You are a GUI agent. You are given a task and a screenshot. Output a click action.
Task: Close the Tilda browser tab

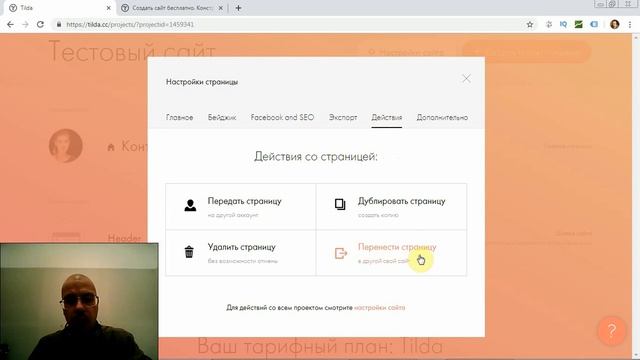(x=109, y=8)
